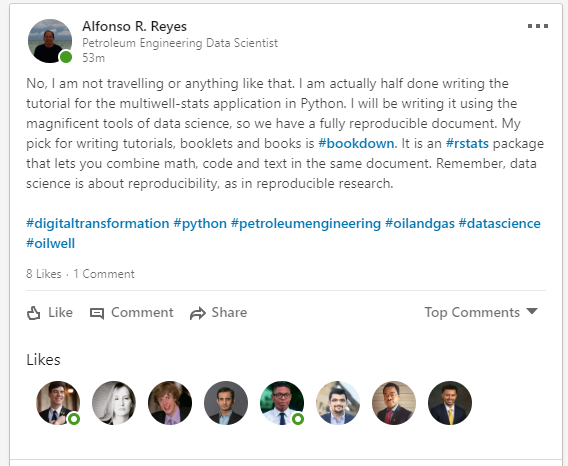Open the #rstats hashtag link
Screen dimensions: 568x466
[x=467, y=143]
